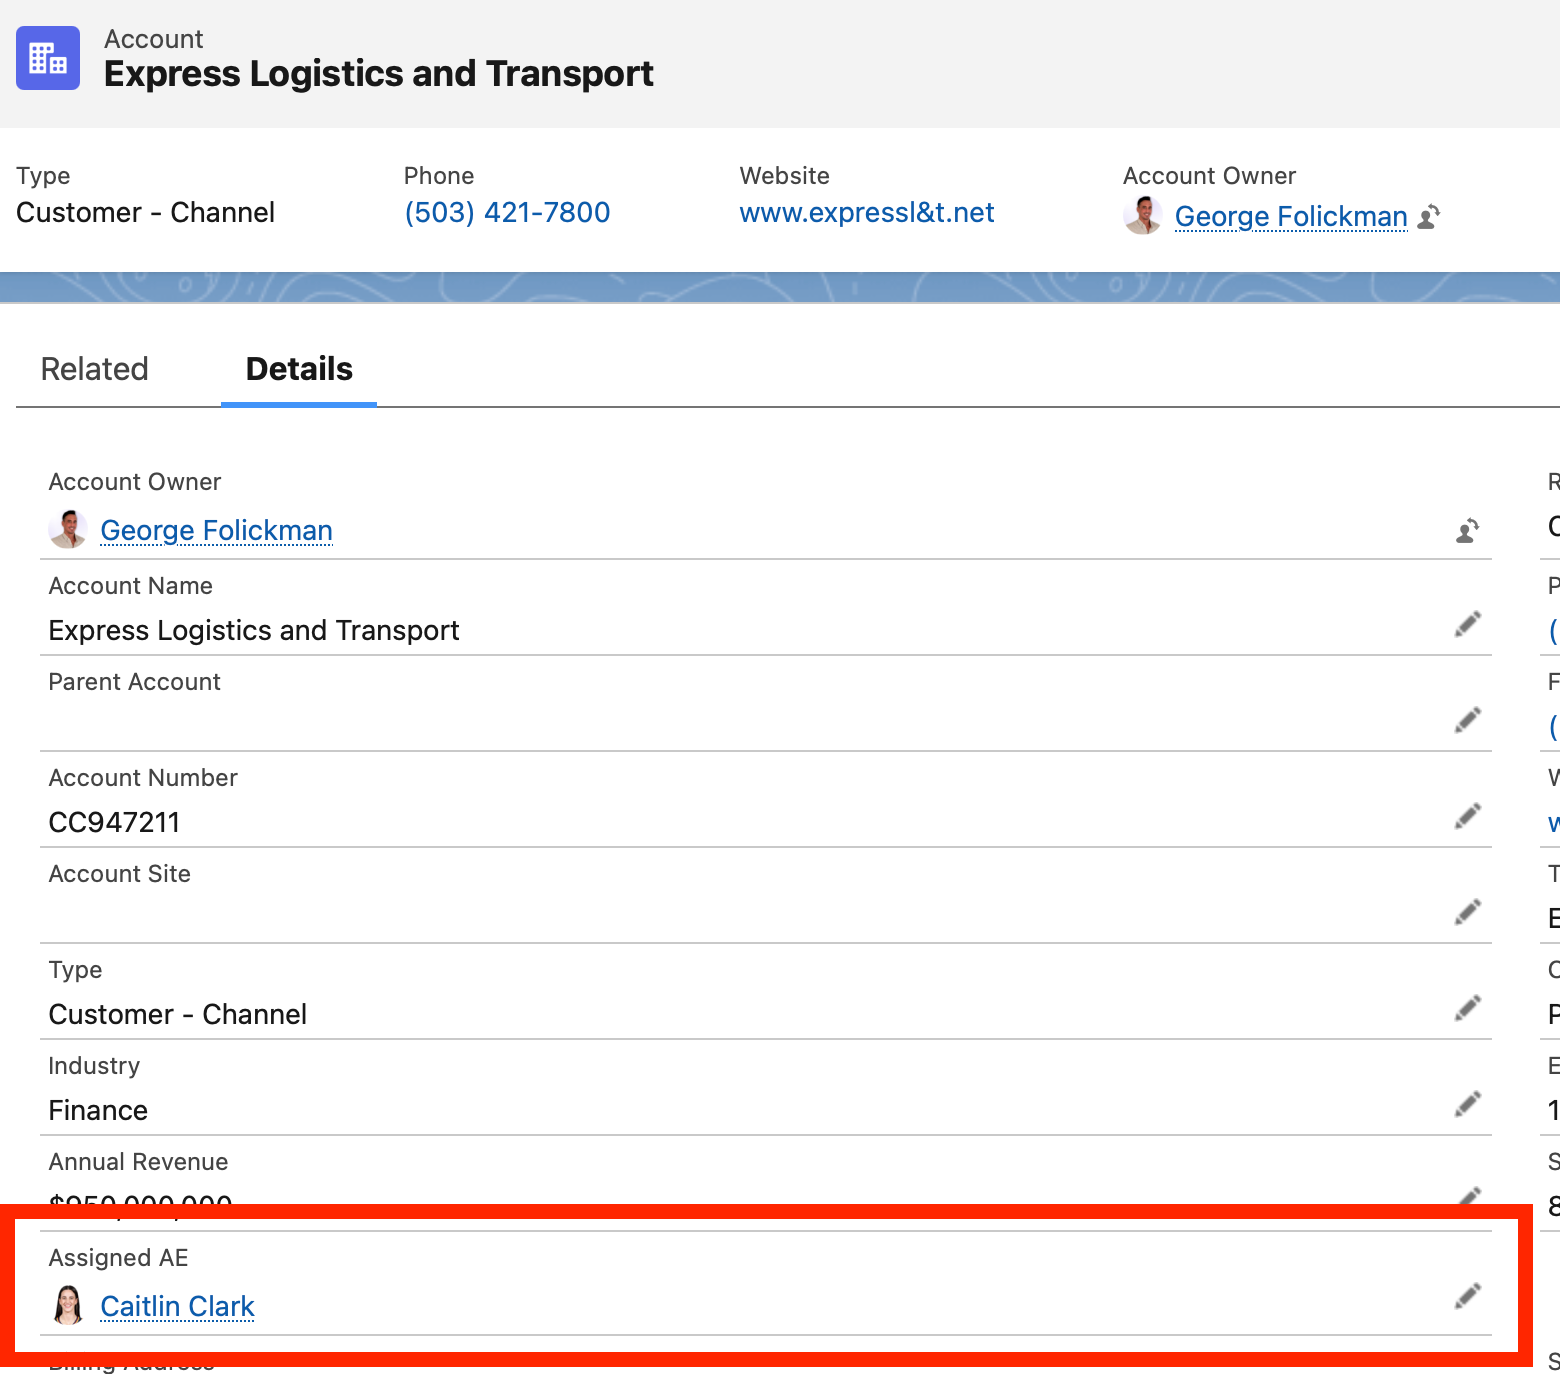Open the website www.expressl&t.net
Screen dimensions: 1560x1374
tap(866, 212)
